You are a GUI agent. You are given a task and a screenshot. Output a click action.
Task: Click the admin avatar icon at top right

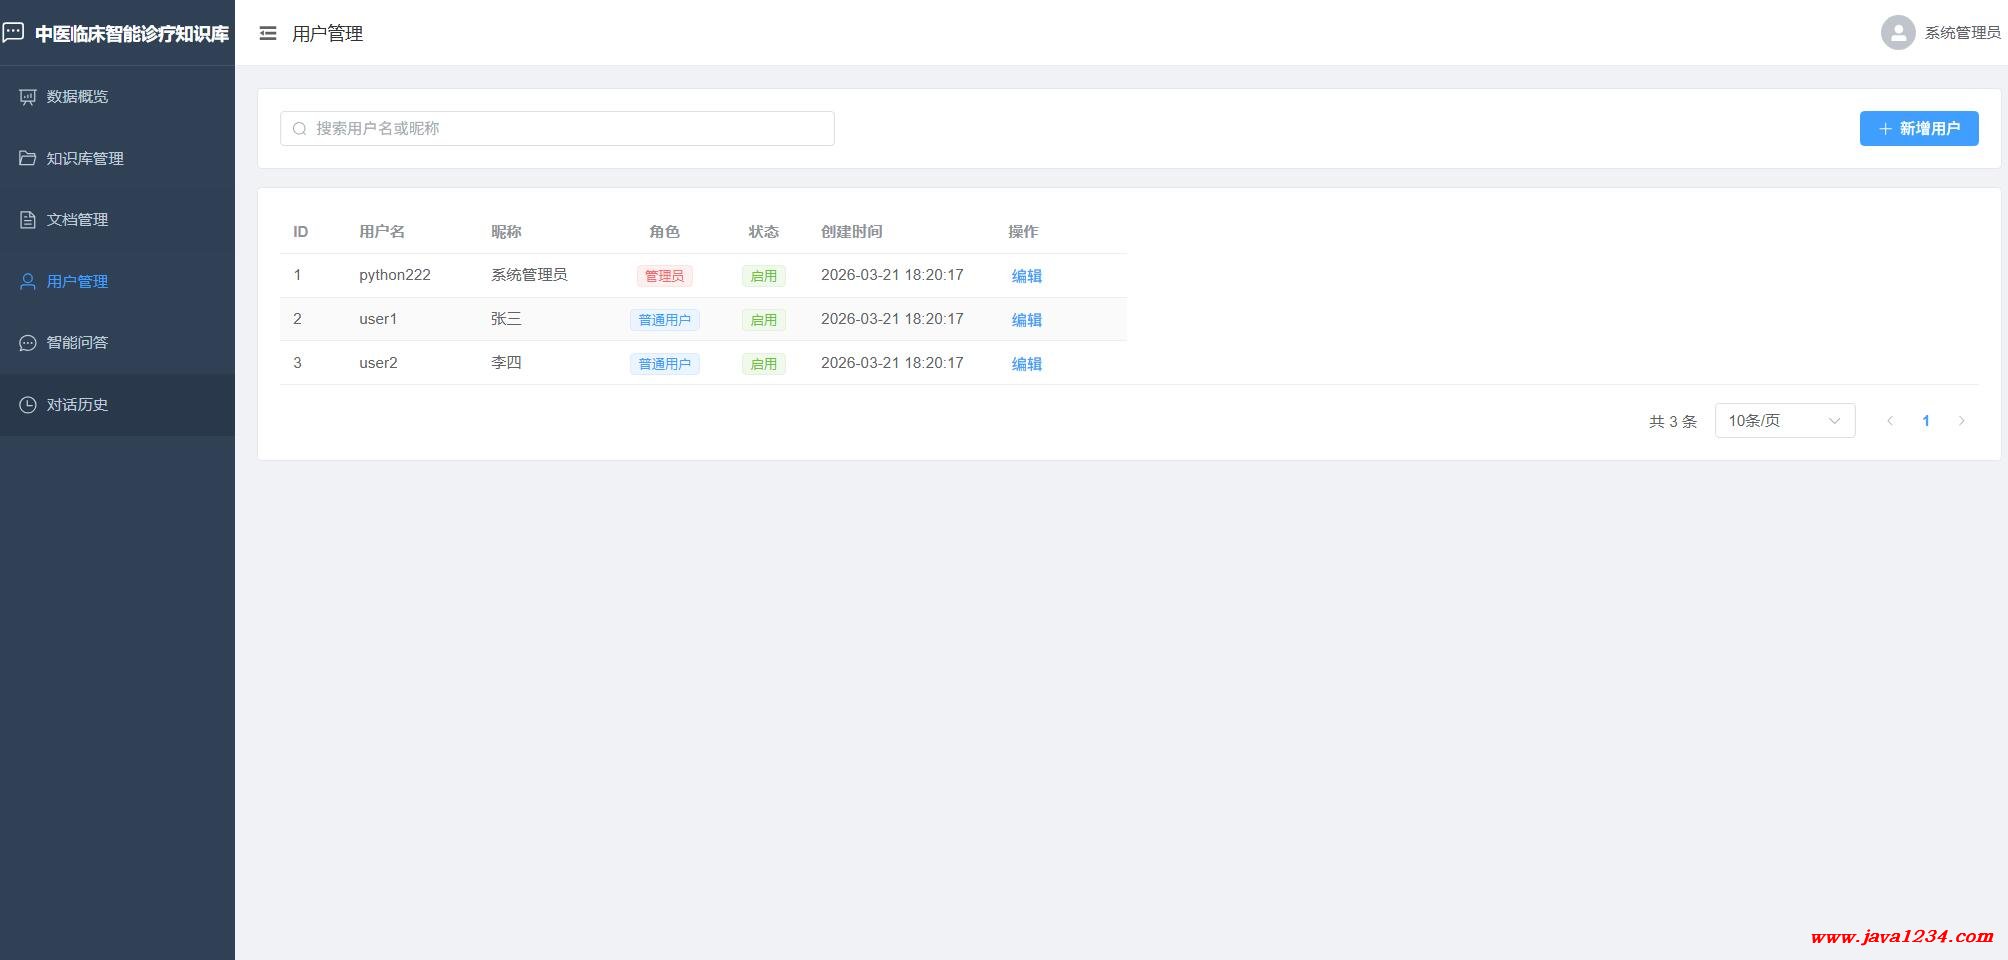point(1897,33)
